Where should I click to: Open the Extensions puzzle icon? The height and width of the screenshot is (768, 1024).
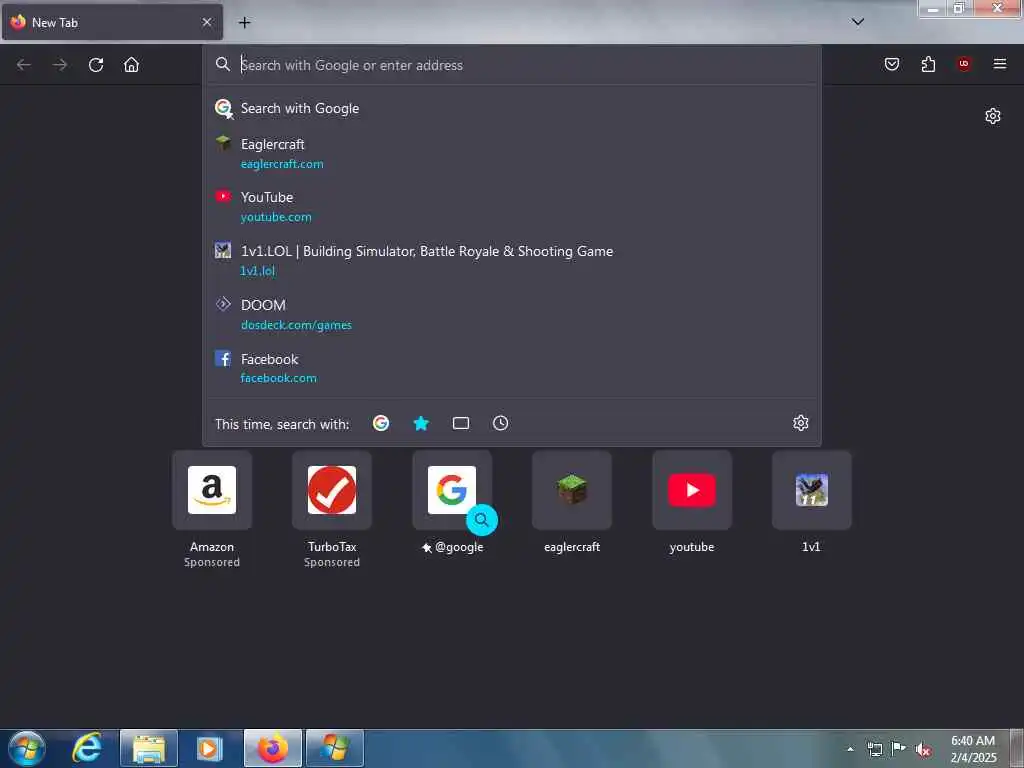coord(928,64)
